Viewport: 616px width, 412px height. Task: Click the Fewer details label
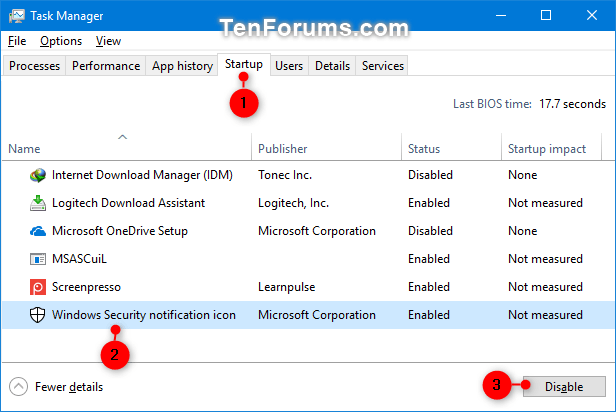click(69, 387)
